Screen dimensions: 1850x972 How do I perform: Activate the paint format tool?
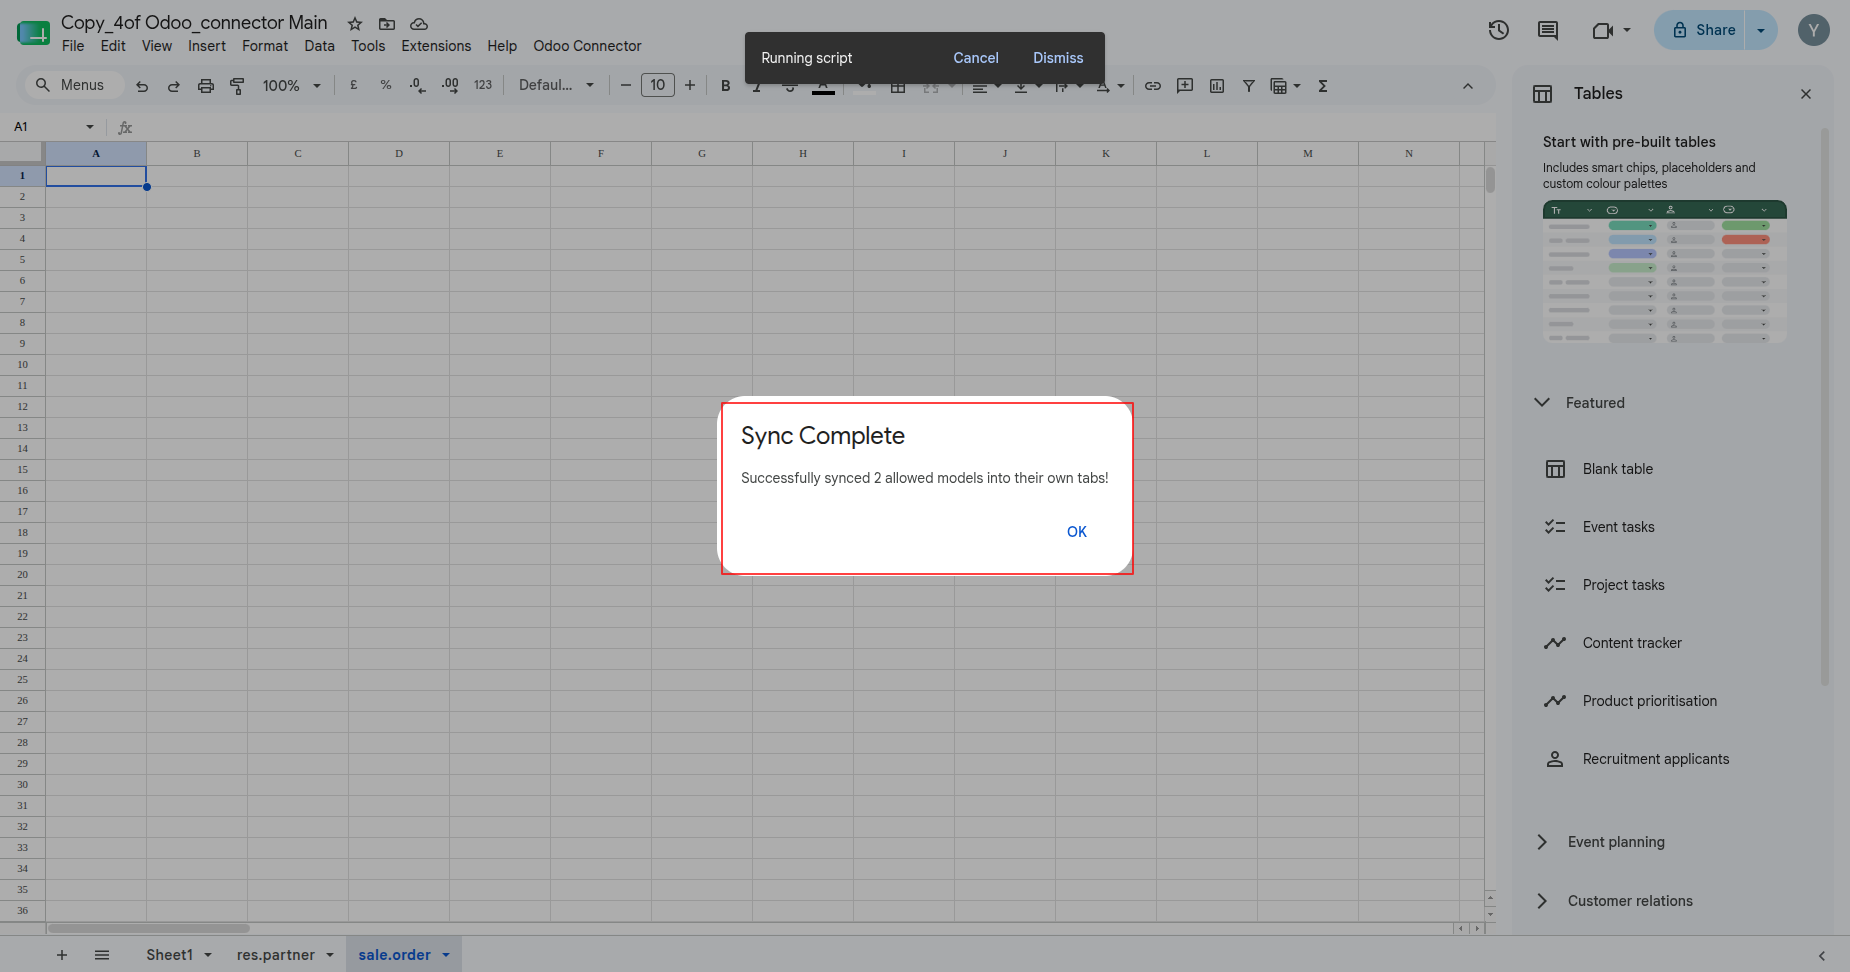(x=238, y=86)
